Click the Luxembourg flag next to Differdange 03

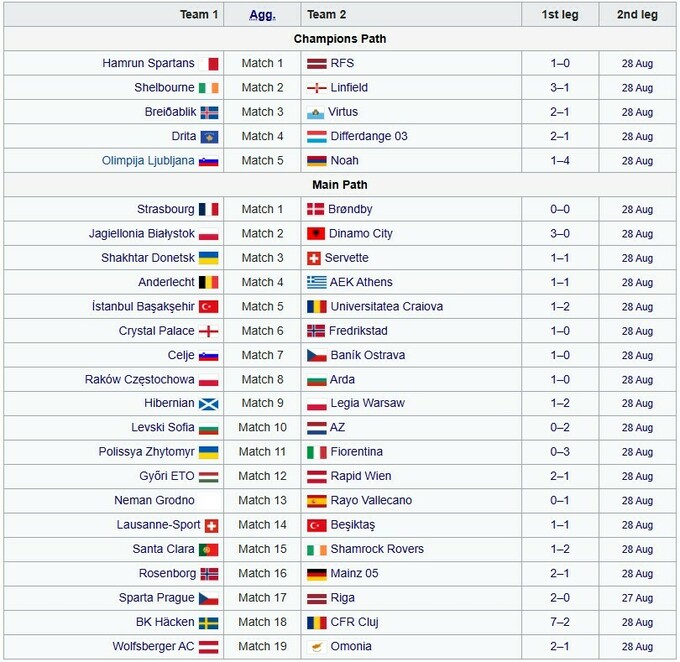pos(317,137)
